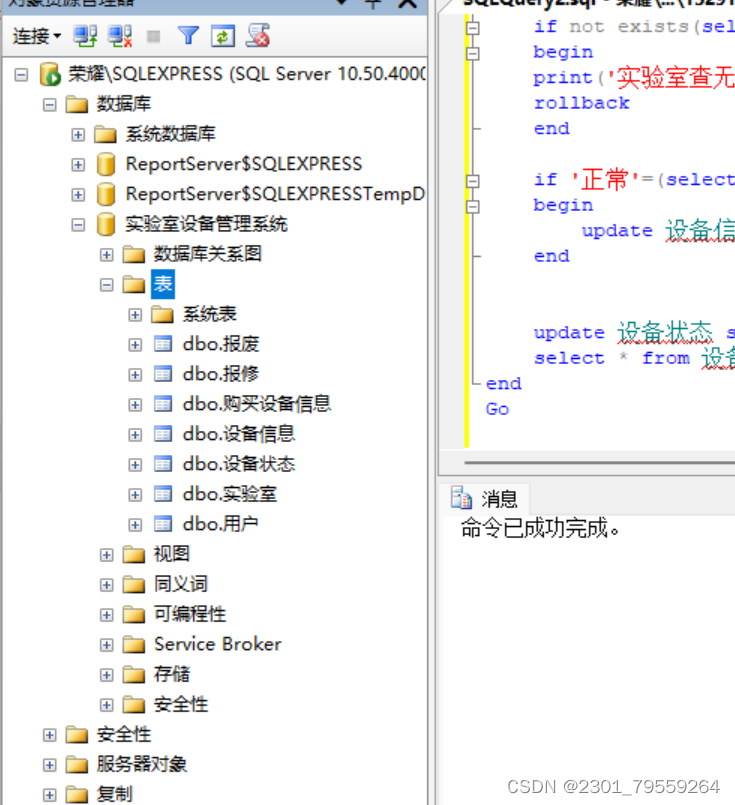This screenshot has width=735, height=805.
Task: Click the 视图 folder icon
Action: point(134,554)
